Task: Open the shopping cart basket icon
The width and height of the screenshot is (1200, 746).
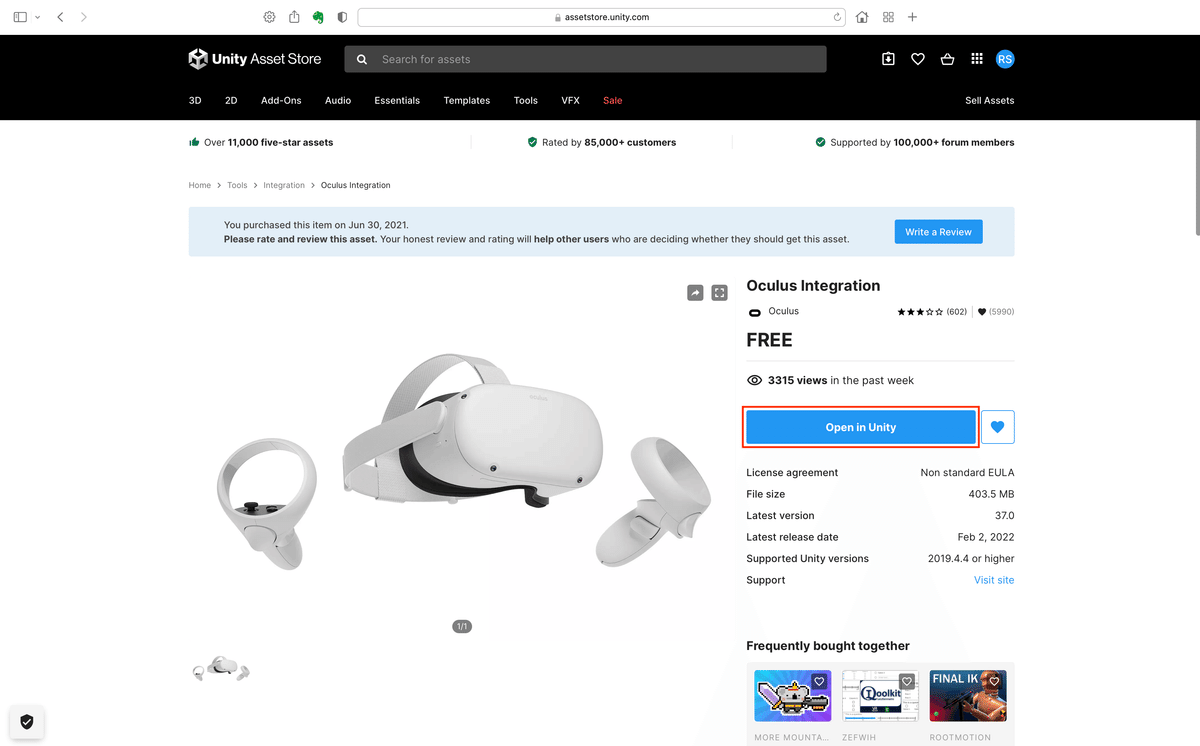Action: pyautogui.click(x=947, y=59)
